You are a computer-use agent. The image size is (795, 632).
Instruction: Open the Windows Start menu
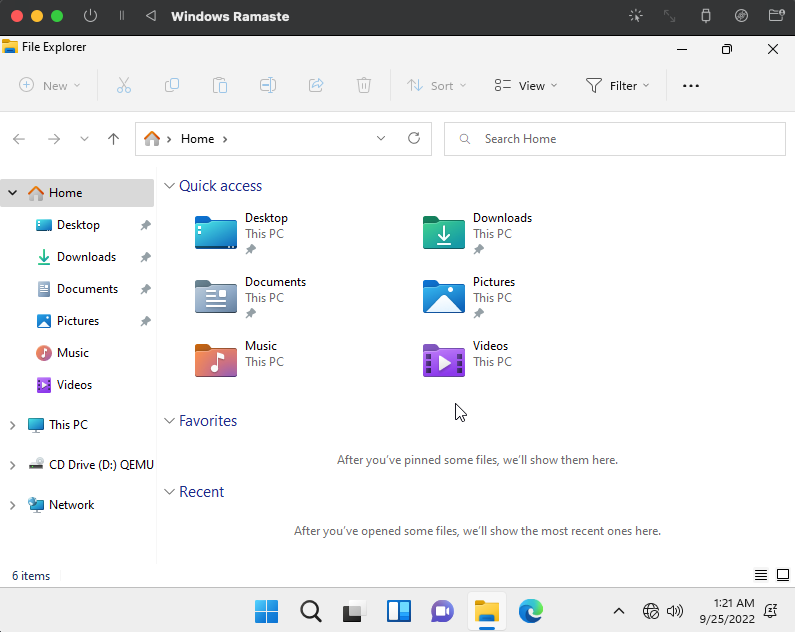click(266, 611)
